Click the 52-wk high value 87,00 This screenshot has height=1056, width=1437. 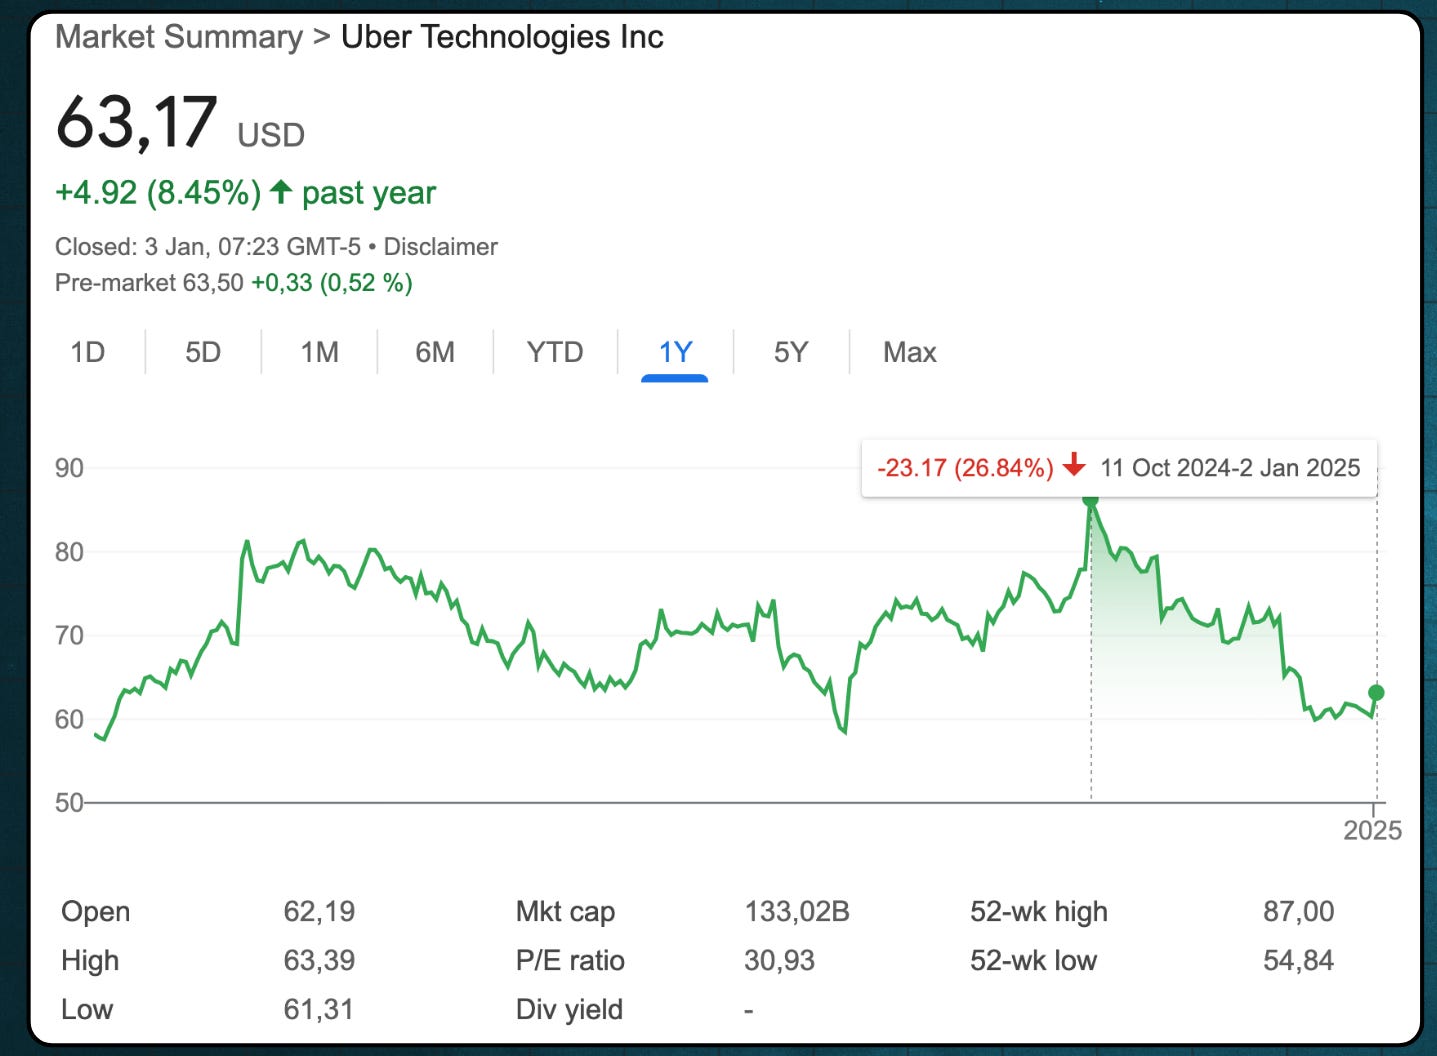coord(1298,911)
